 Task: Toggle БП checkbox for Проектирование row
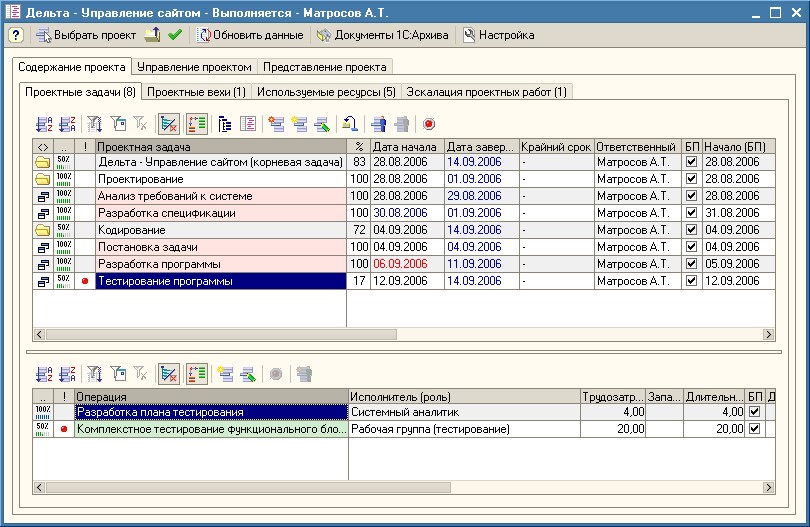[692, 179]
